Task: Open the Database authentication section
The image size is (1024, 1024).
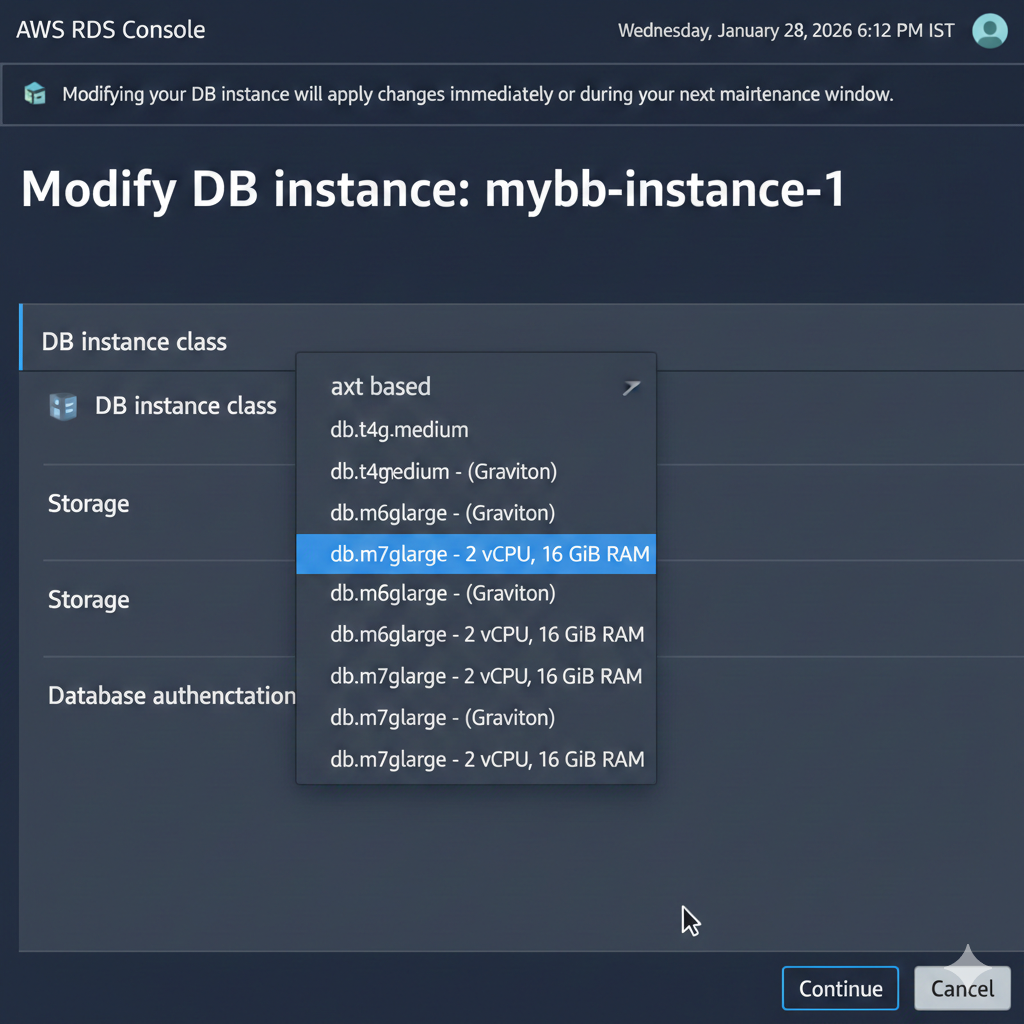Action: [x=171, y=696]
